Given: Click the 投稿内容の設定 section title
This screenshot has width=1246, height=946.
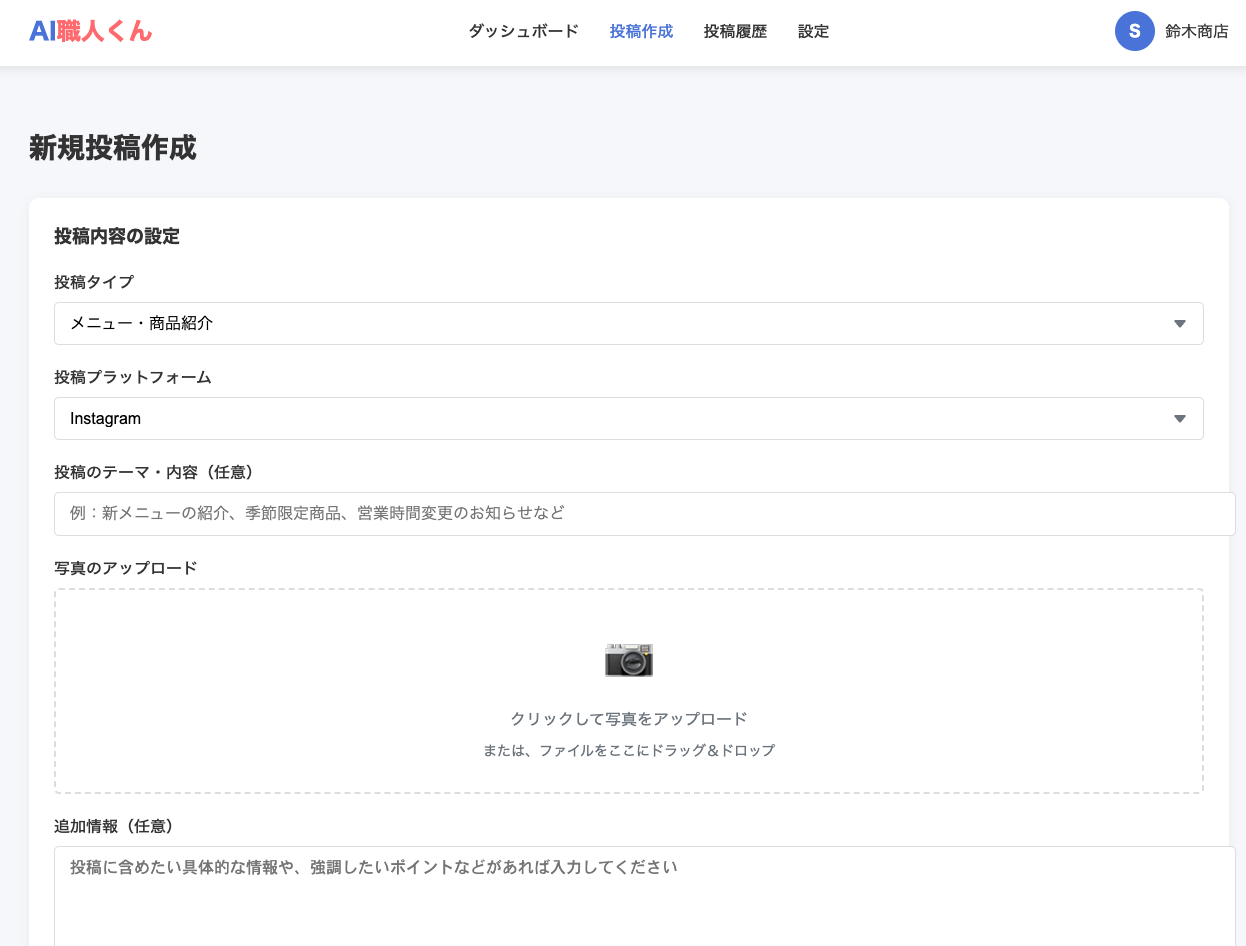Looking at the screenshot, I should [116, 236].
